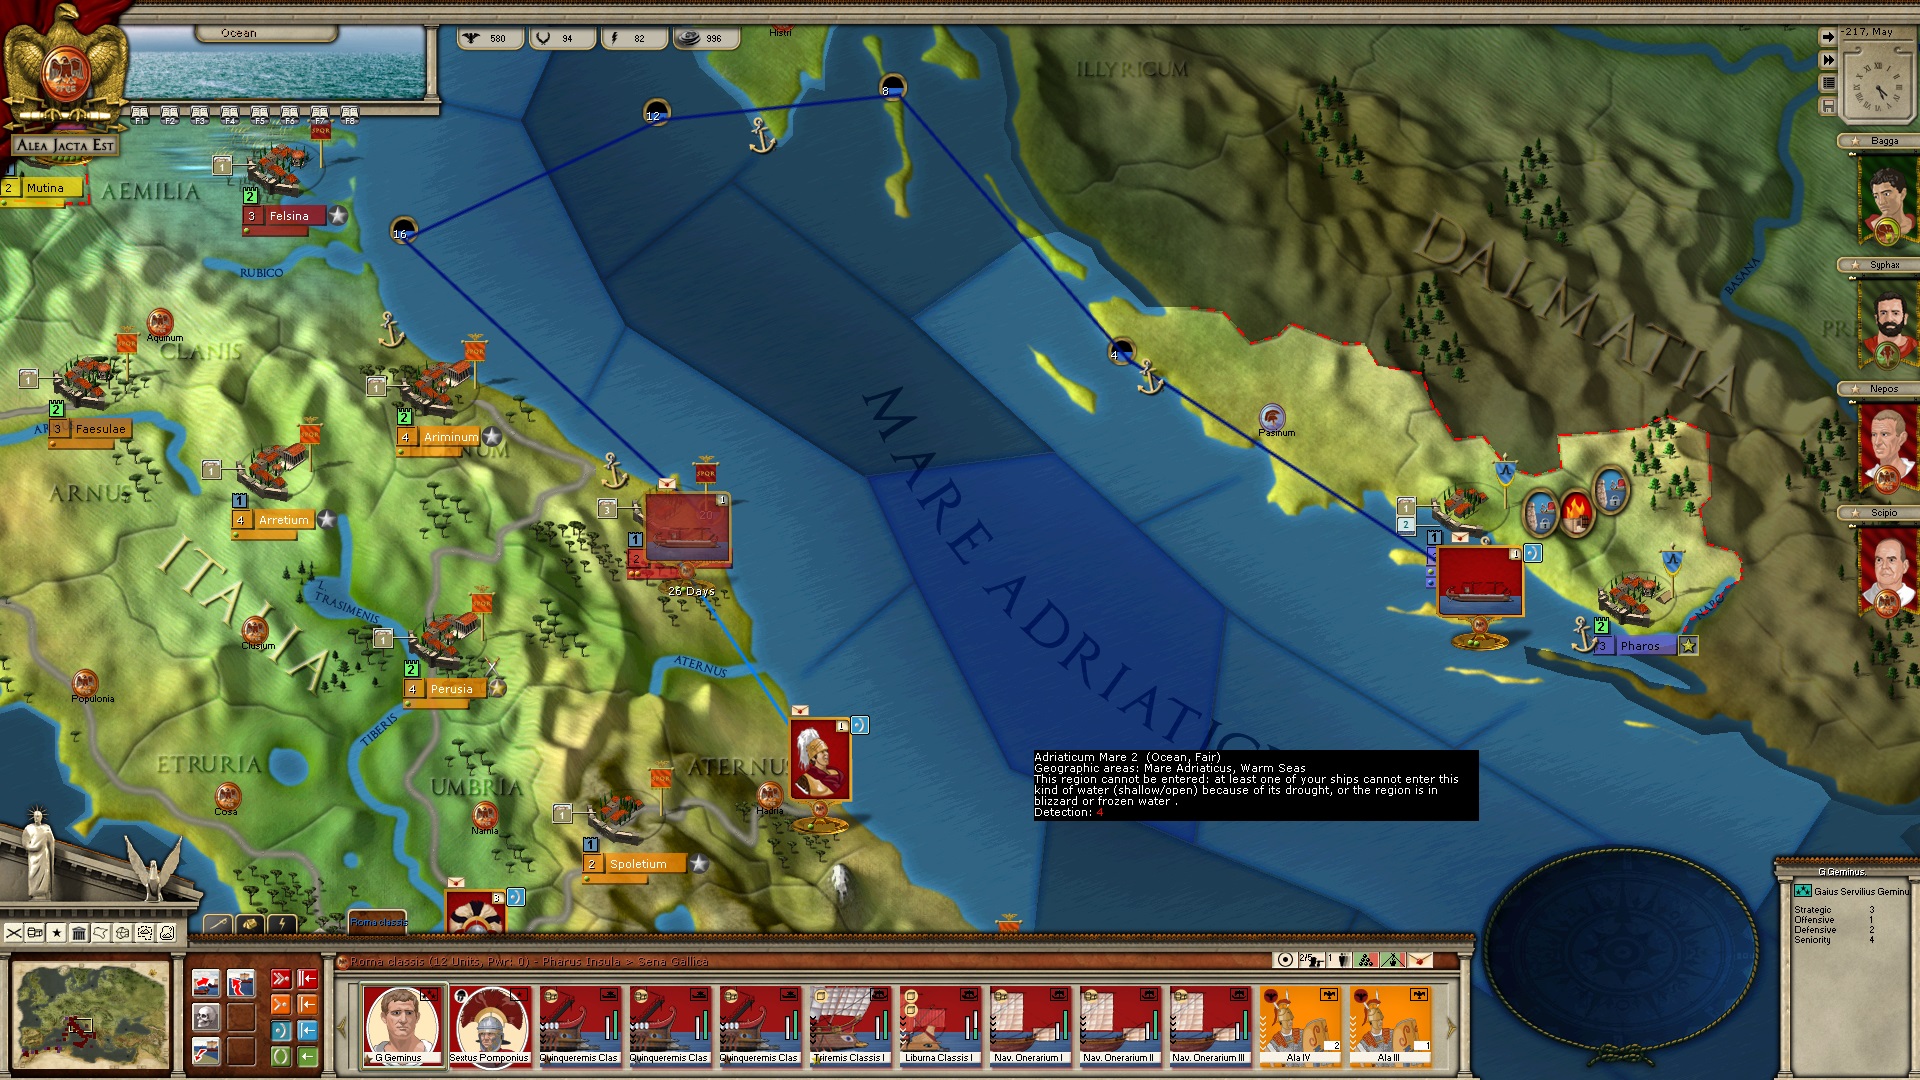Toggle the star objectives map filter
Image resolution: width=1920 pixels, height=1080 pixels.
[57, 933]
